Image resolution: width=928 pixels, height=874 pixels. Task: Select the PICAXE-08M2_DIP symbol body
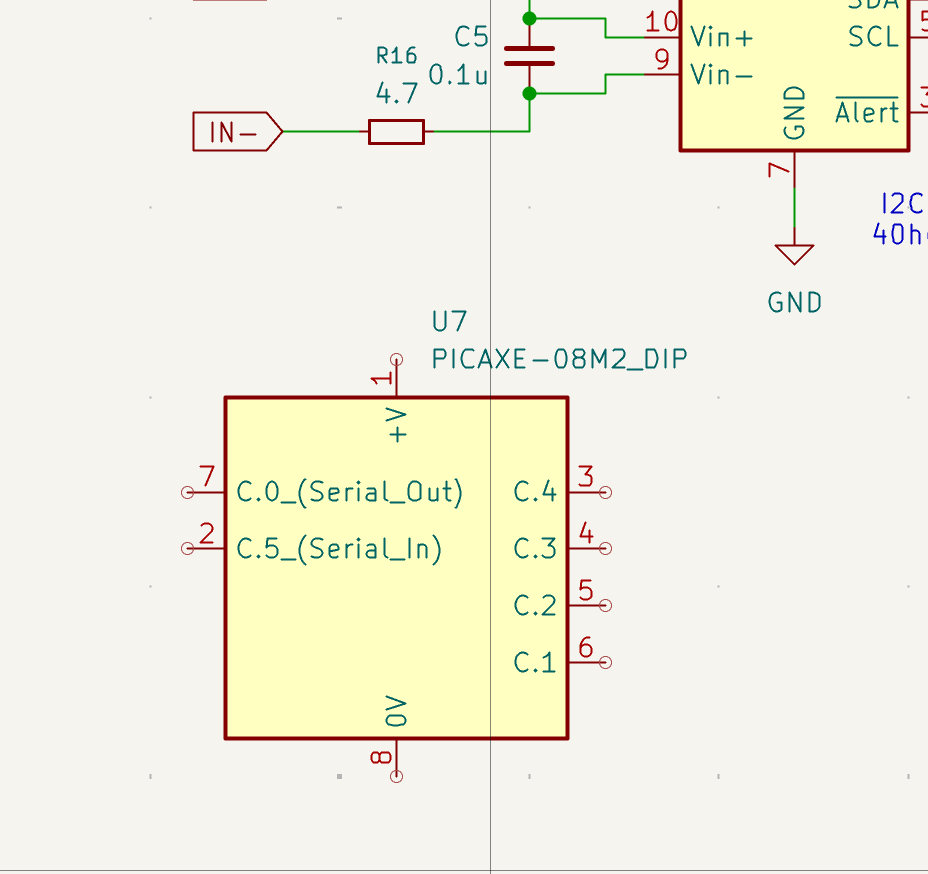pyautogui.click(x=396, y=568)
